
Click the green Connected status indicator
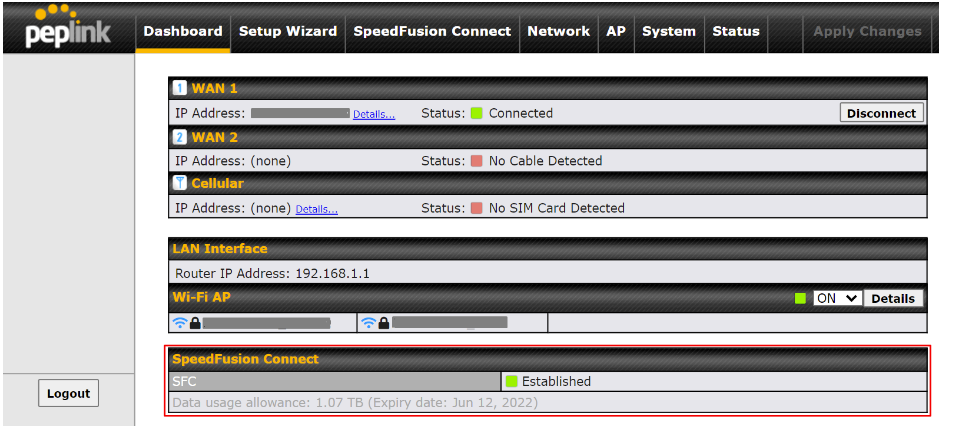(476, 113)
